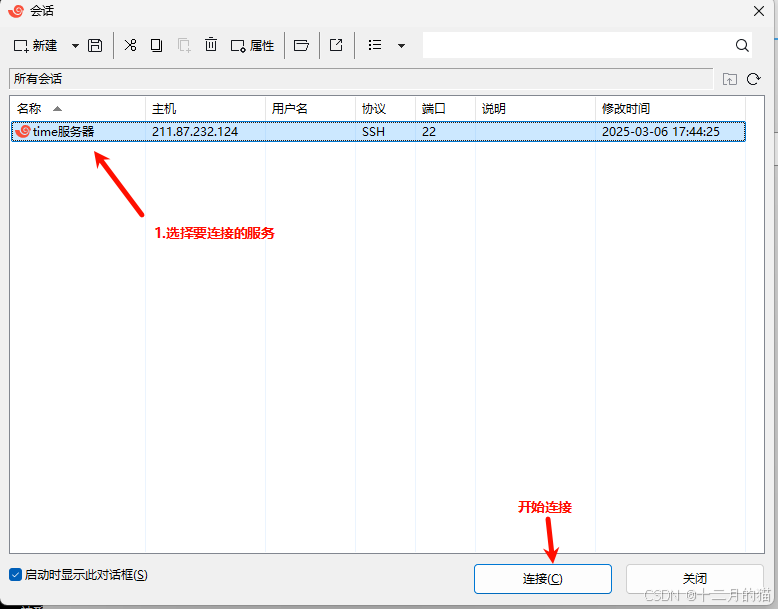Expand the view mode dropdown arrow
The height and width of the screenshot is (609, 778).
tap(401, 46)
